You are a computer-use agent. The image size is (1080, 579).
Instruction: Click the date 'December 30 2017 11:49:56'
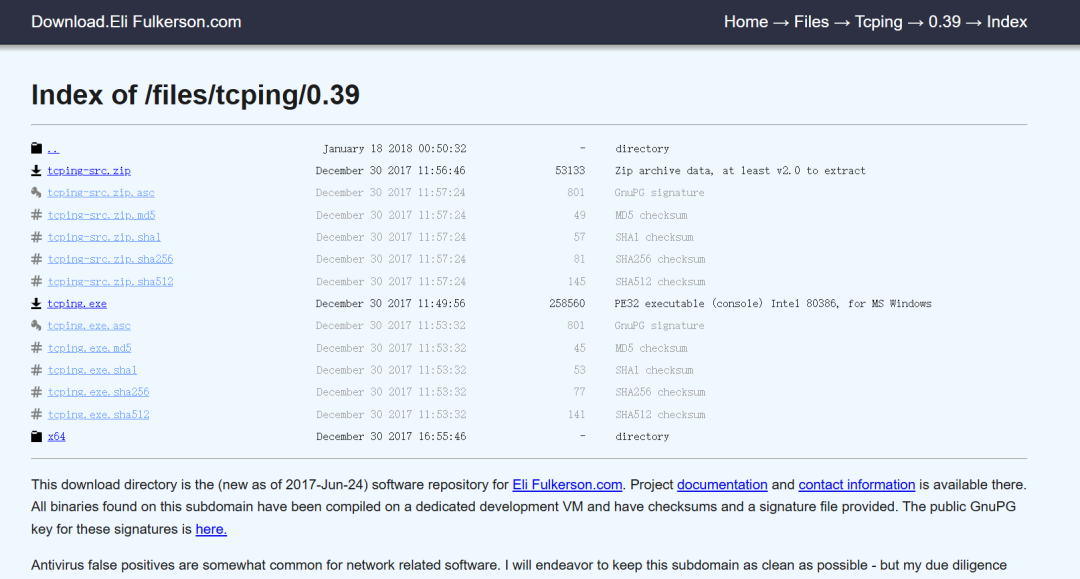coord(391,304)
